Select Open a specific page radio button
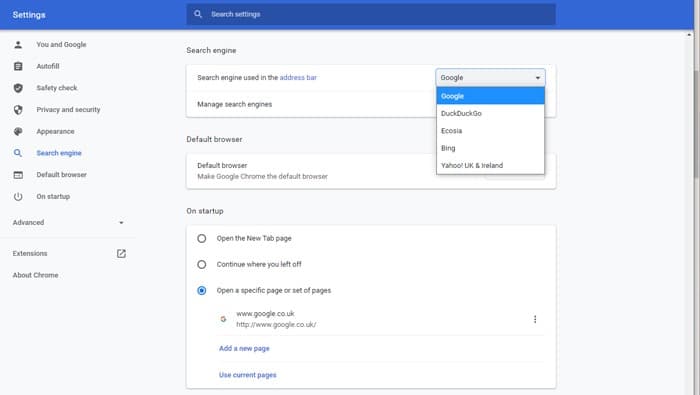 point(202,291)
